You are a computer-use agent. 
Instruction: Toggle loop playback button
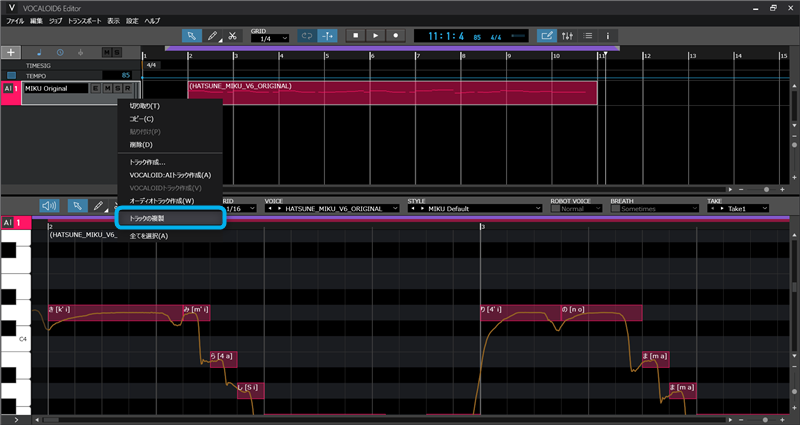click(x=307, y=36)
